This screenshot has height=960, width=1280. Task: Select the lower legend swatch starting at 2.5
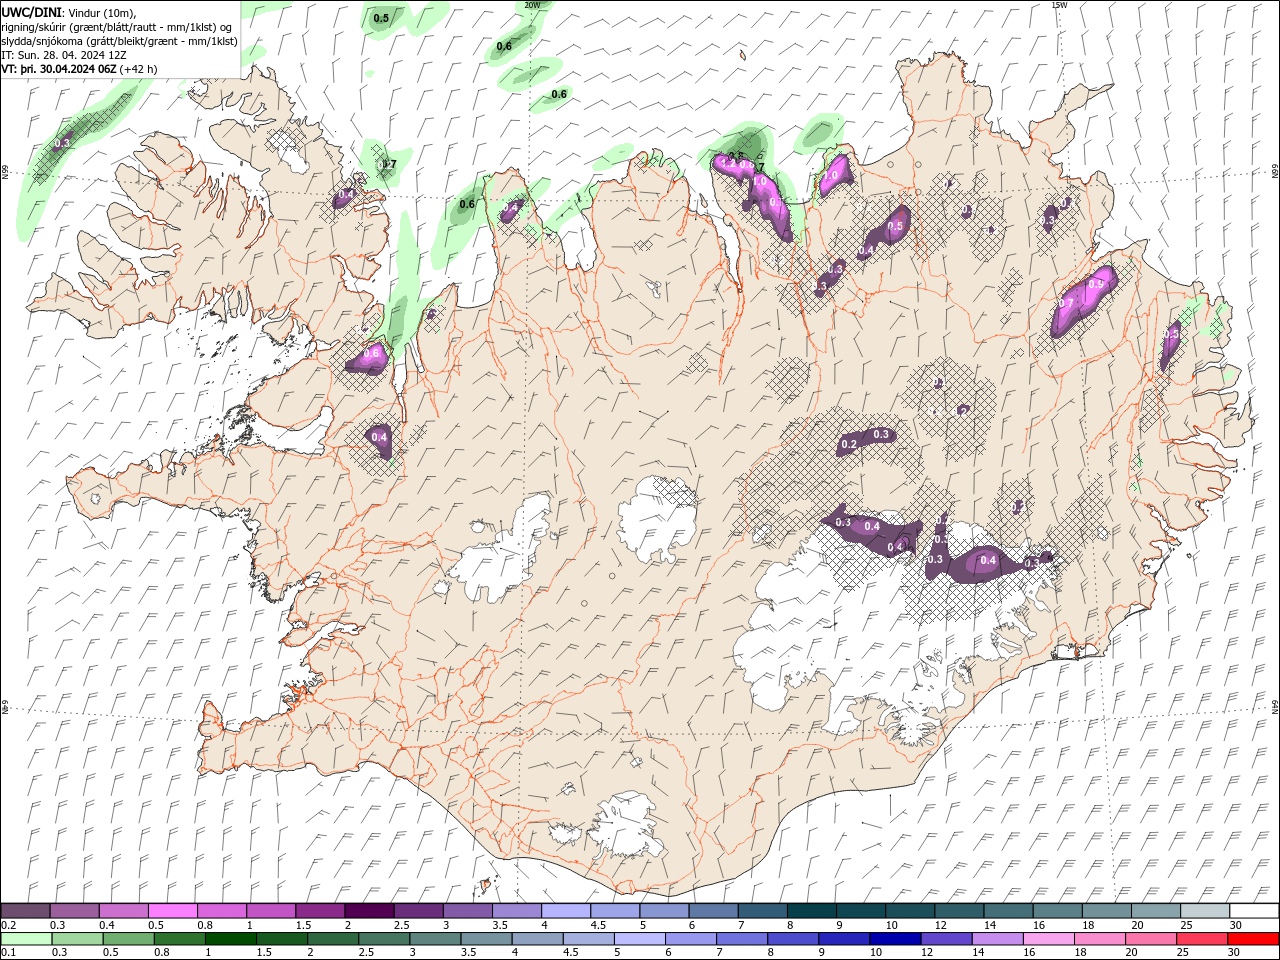pyautogui.click(x=383, y=939)
